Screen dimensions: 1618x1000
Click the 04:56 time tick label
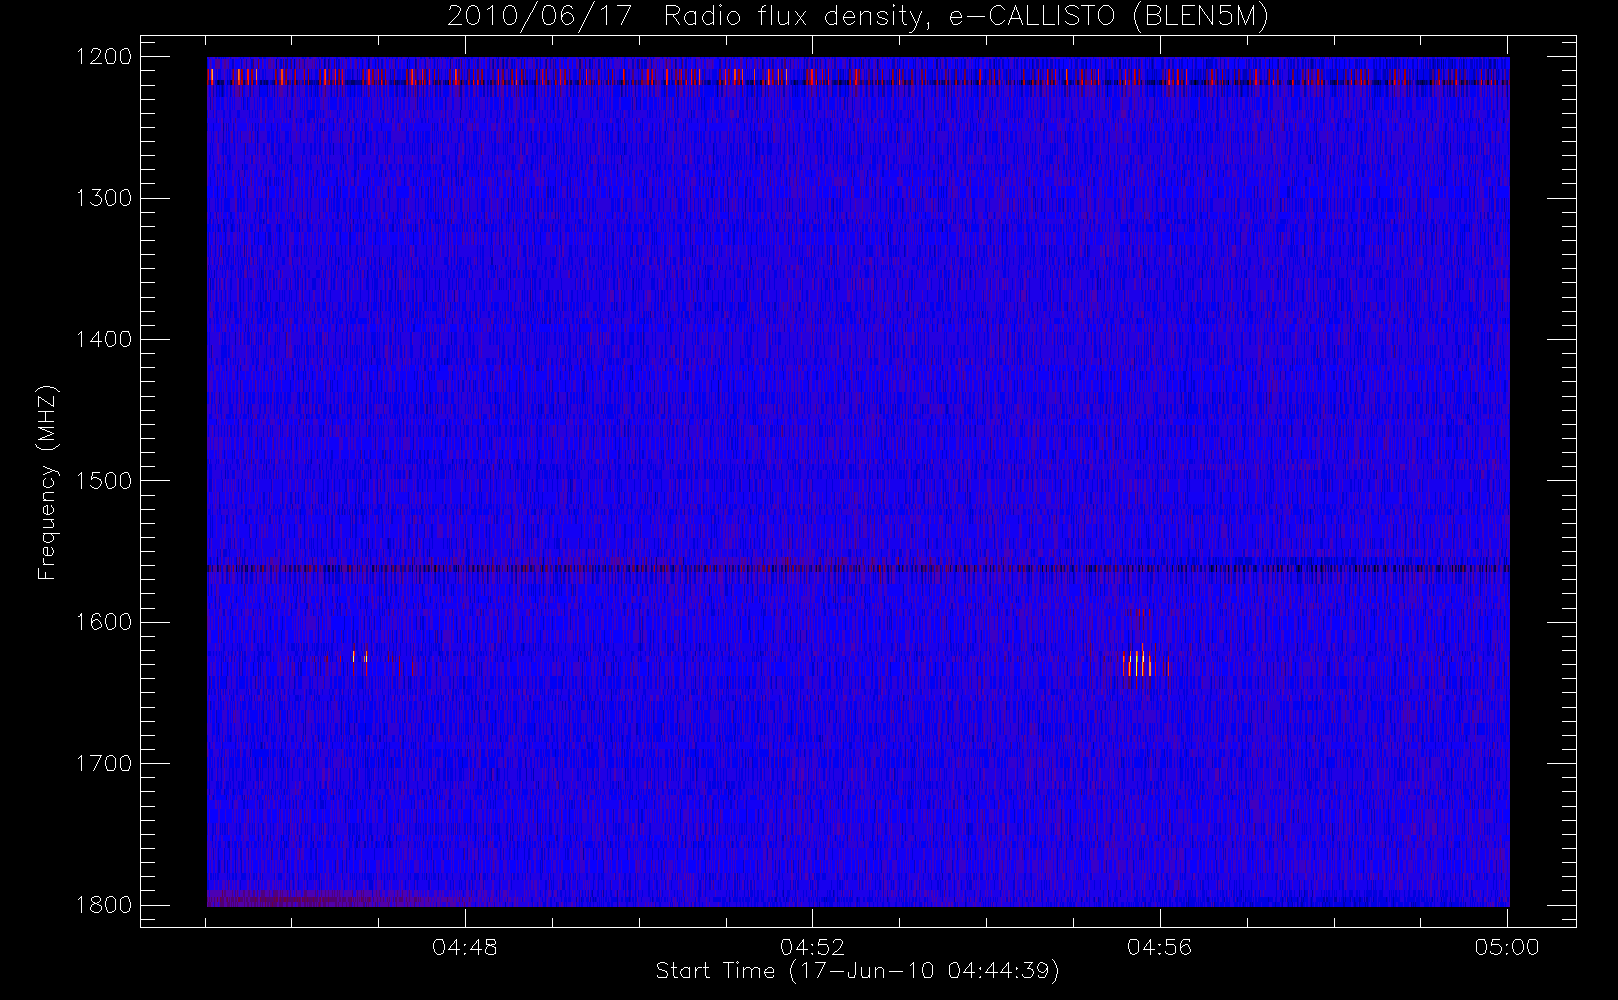pyautogui.click(x=1160, y=947)
